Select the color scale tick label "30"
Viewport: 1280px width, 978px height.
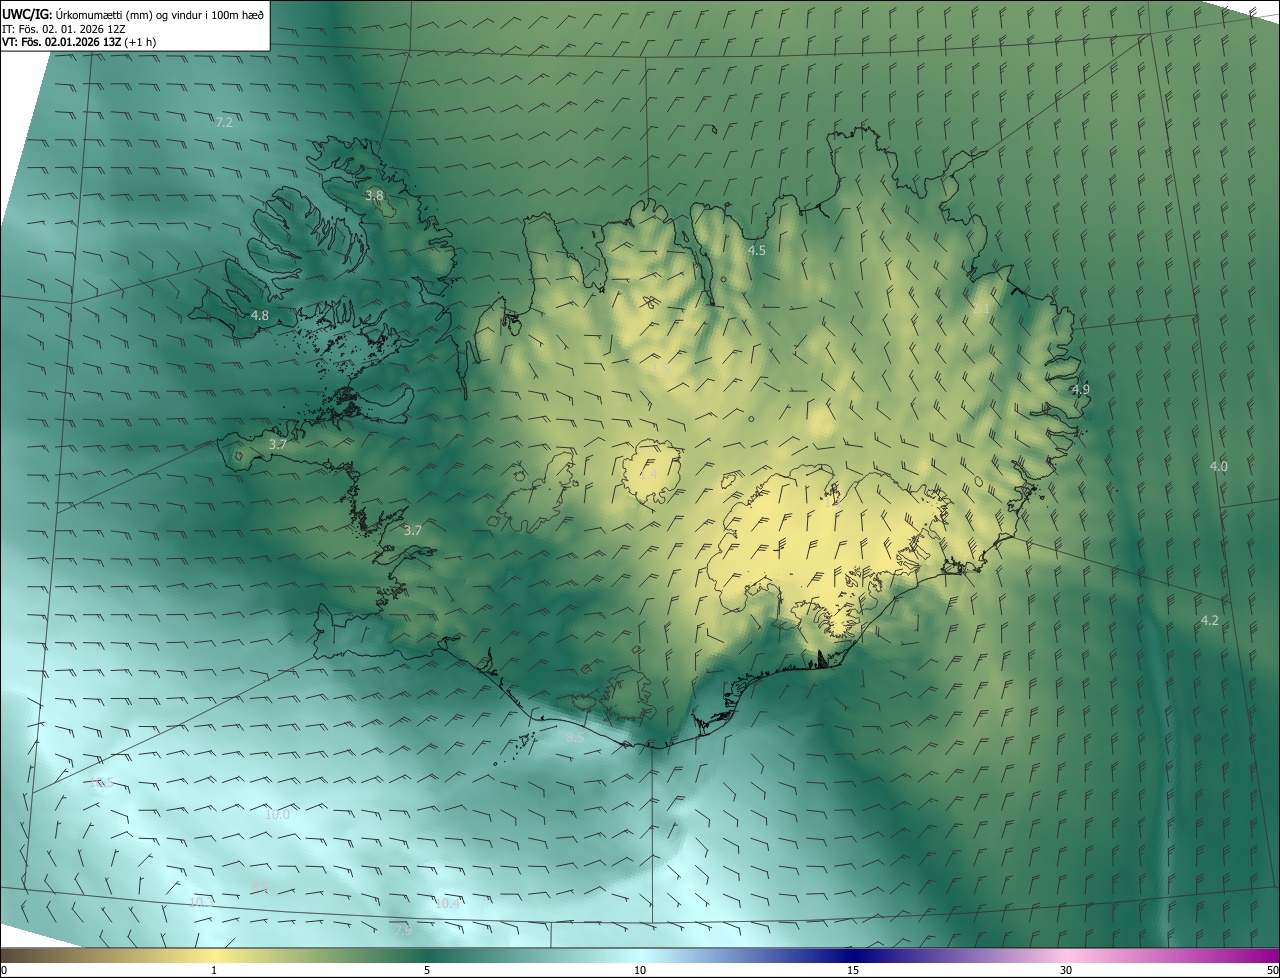point(1066,970)
